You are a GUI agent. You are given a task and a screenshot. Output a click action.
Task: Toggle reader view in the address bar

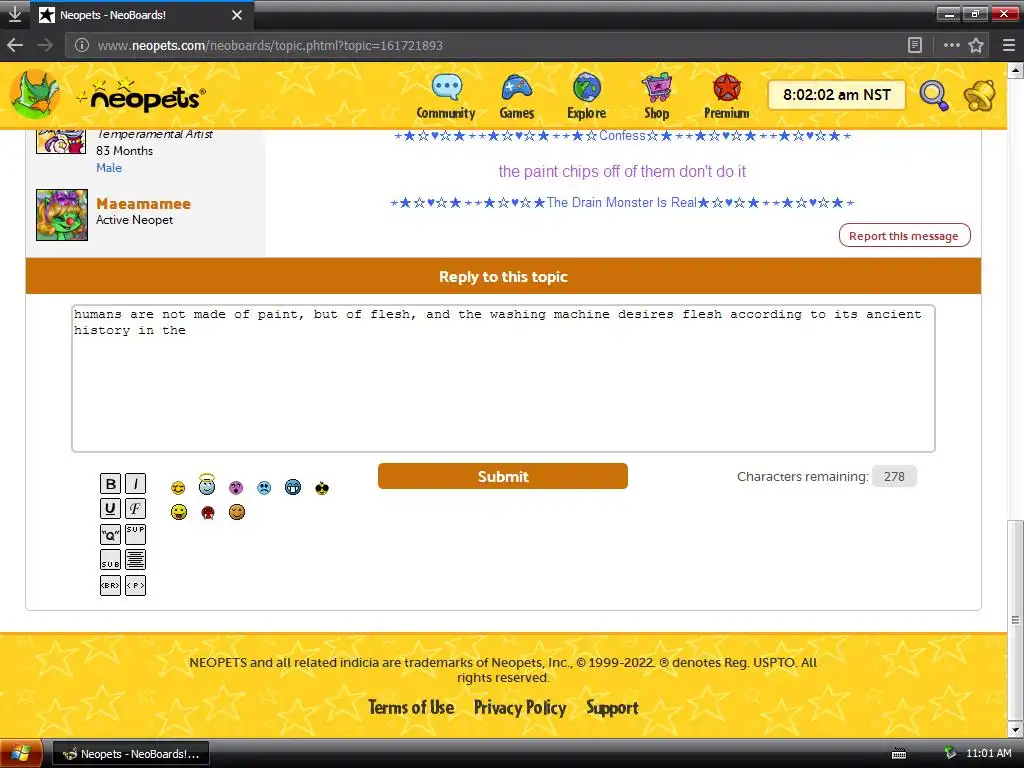[x=915, y=45]
